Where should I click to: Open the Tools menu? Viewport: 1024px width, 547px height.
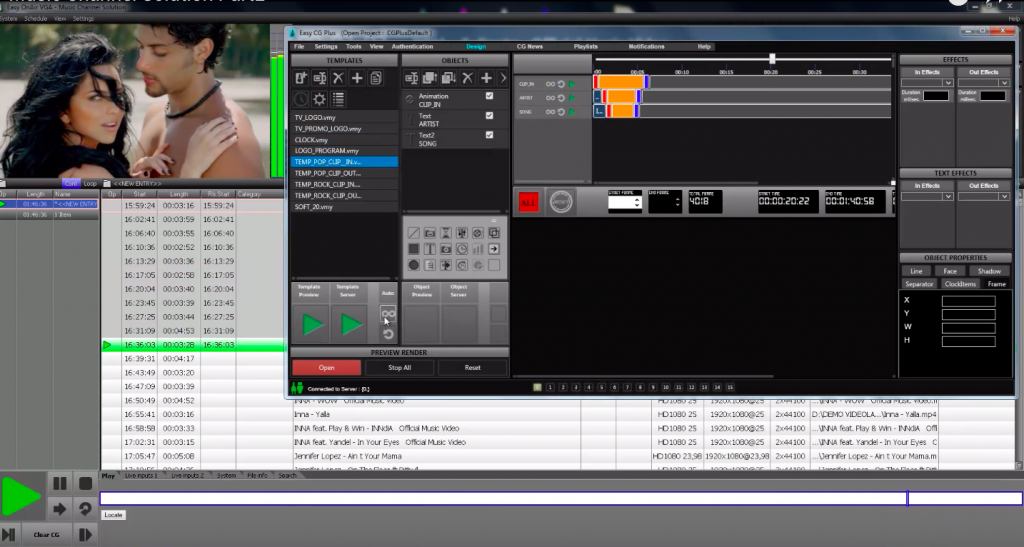click(x=353, y=47)
